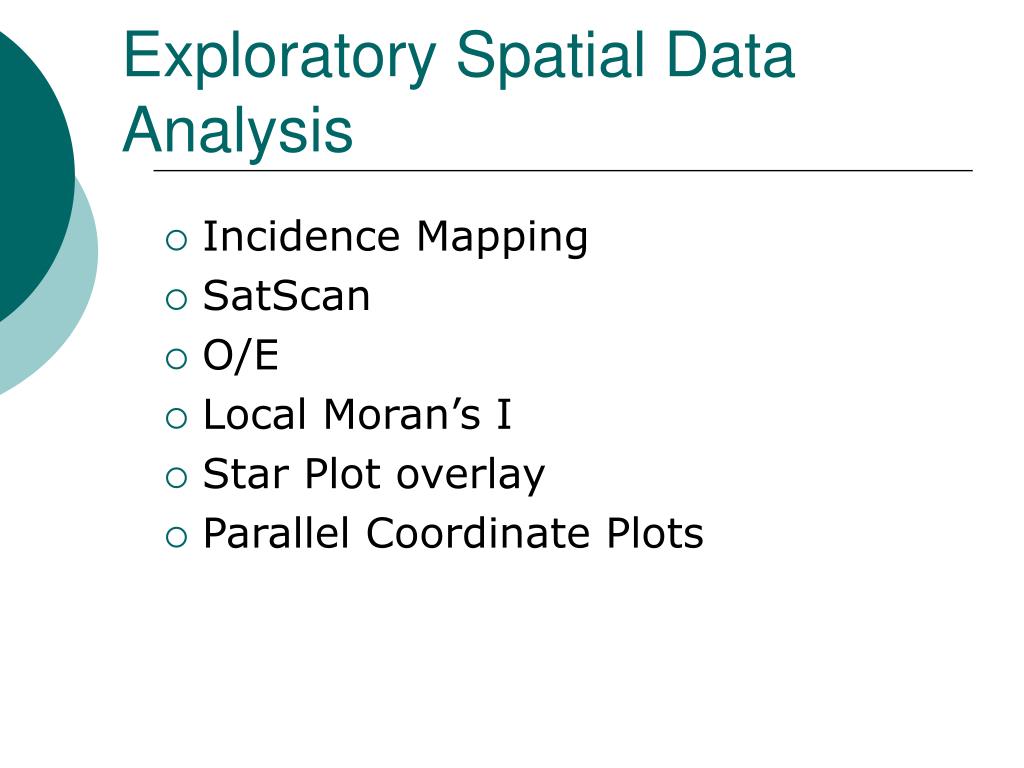Screen dimensions: 1024x768
Task: Click the bullet circle beside SatScan
Action: 176,300
